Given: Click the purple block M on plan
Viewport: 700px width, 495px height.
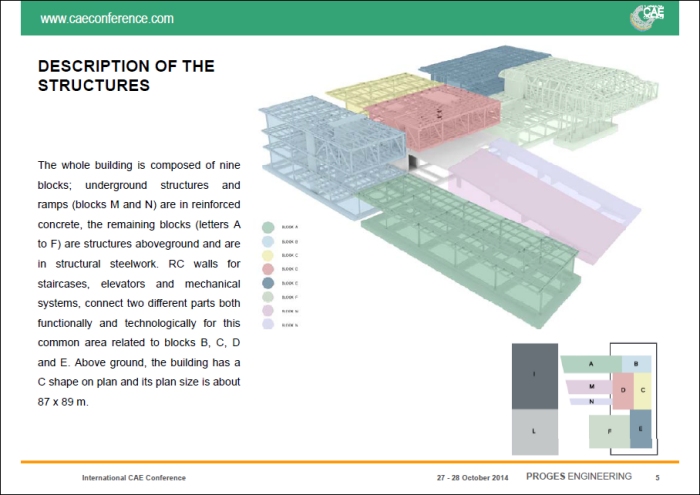Looking at the screenshot, I should point(592,386).
